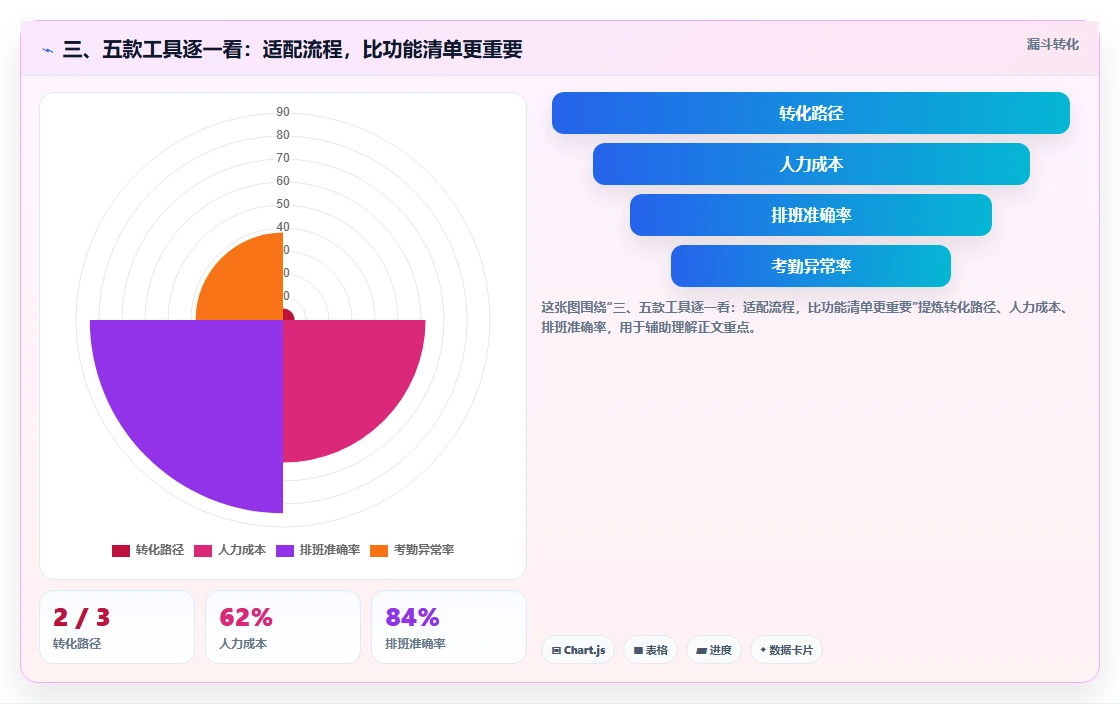Viewport: 1120px width, 704px height.
Task: Toggle the 排班准确率 legend color swatch
Action: click(x=285, y=550)
